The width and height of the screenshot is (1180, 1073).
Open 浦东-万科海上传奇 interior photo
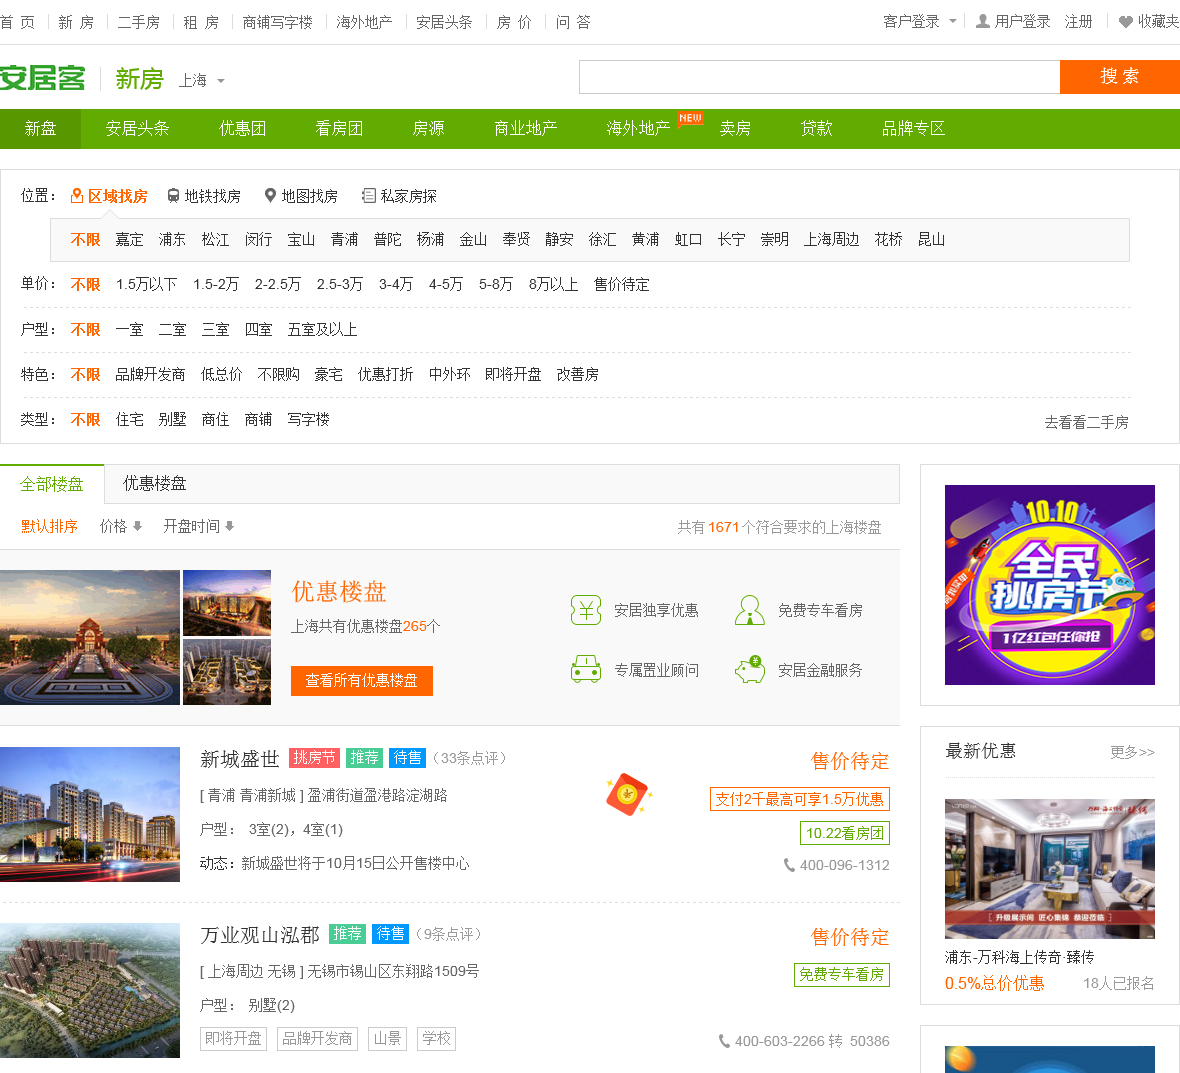tap(1050, 868)
